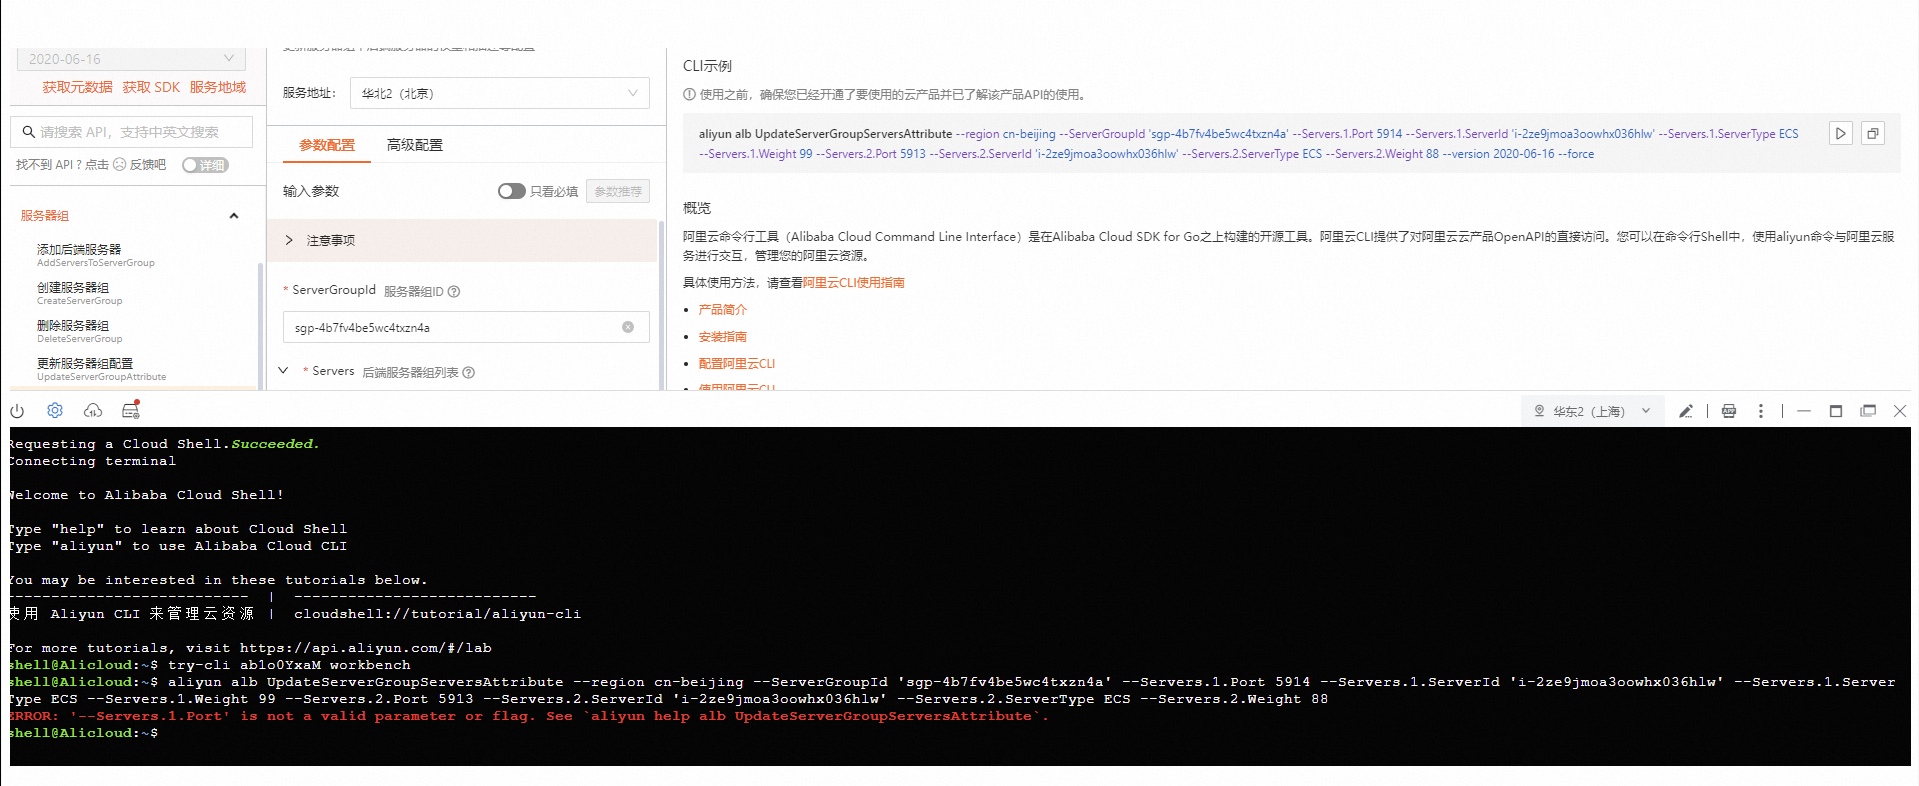Clear the ServerGroupId input value

(x=628, y=327)
